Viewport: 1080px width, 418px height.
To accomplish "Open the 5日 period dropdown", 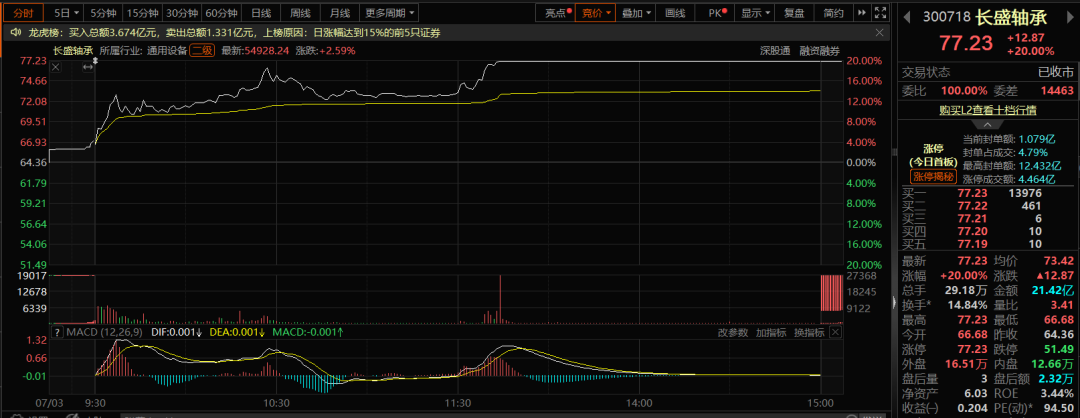I will [x=67, y=12].
